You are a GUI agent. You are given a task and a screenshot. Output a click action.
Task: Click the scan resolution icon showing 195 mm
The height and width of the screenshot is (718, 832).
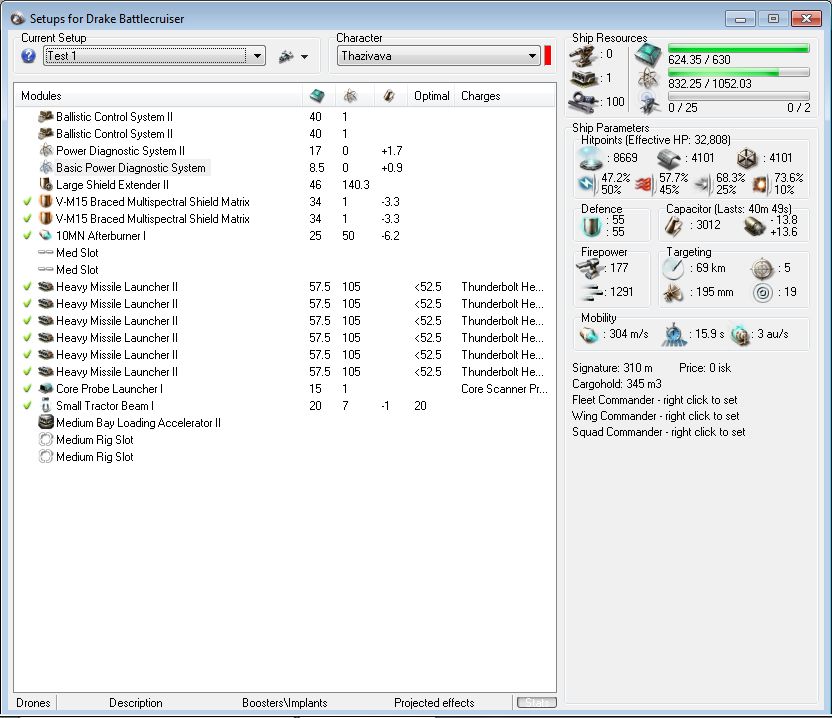(x=673, y=292)
